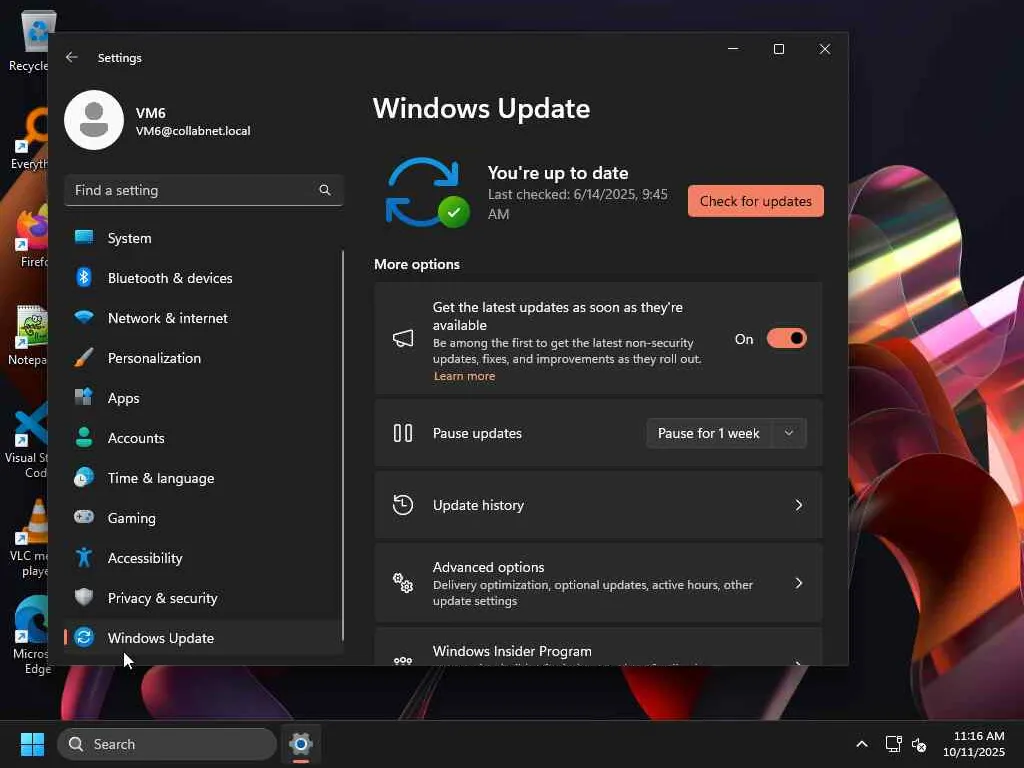Screen dimensions: 1024x768
Task: Open Update history chevron
Action: [x=799, y=505]
